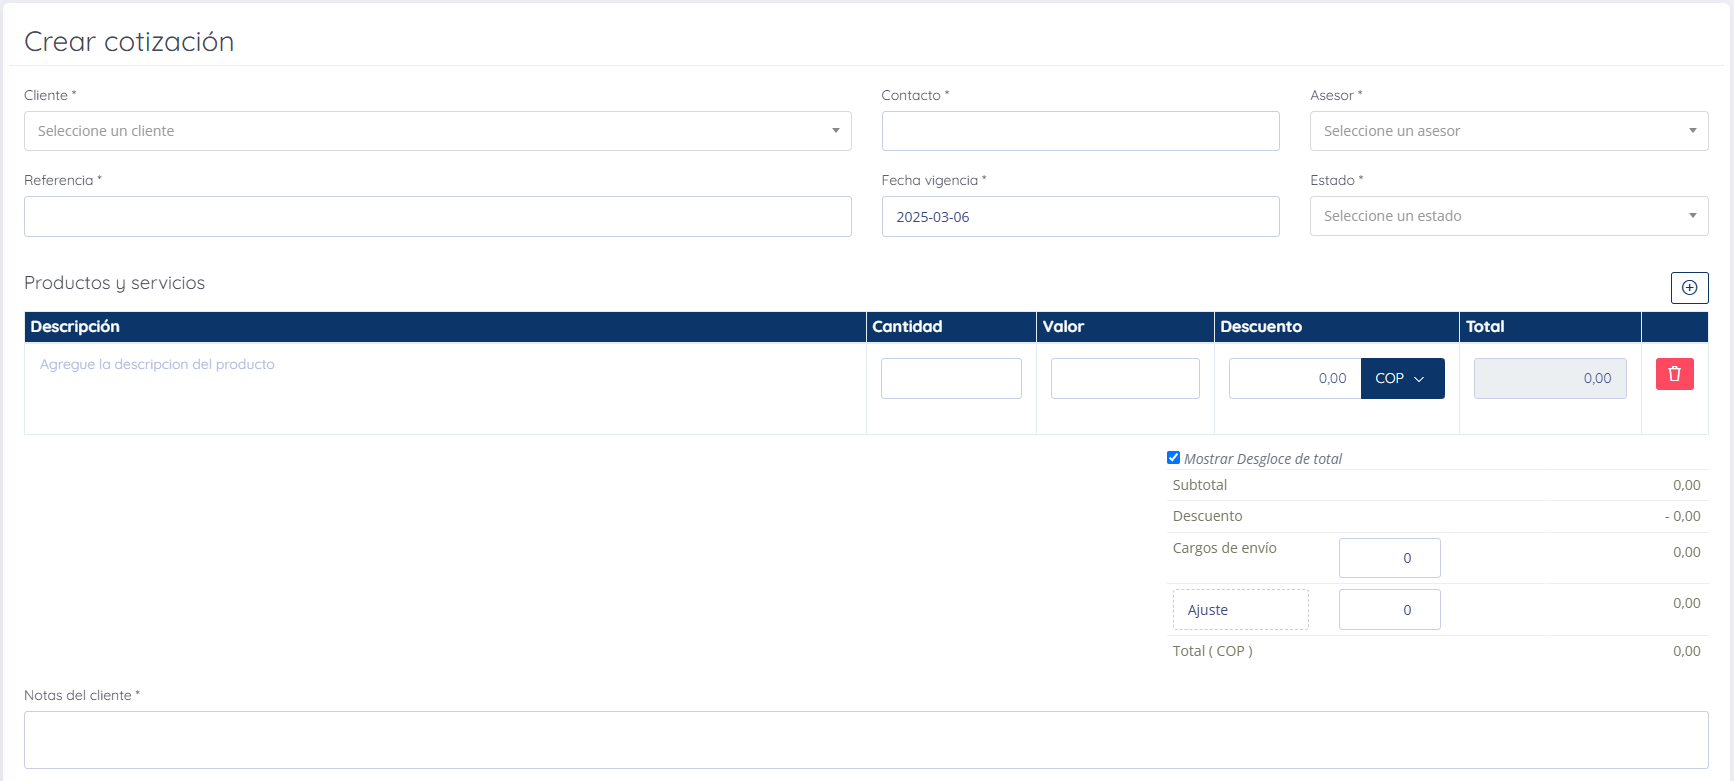Click the Subtotal label
This screenshot has height=781, width=1734.
pos(1200,485)
